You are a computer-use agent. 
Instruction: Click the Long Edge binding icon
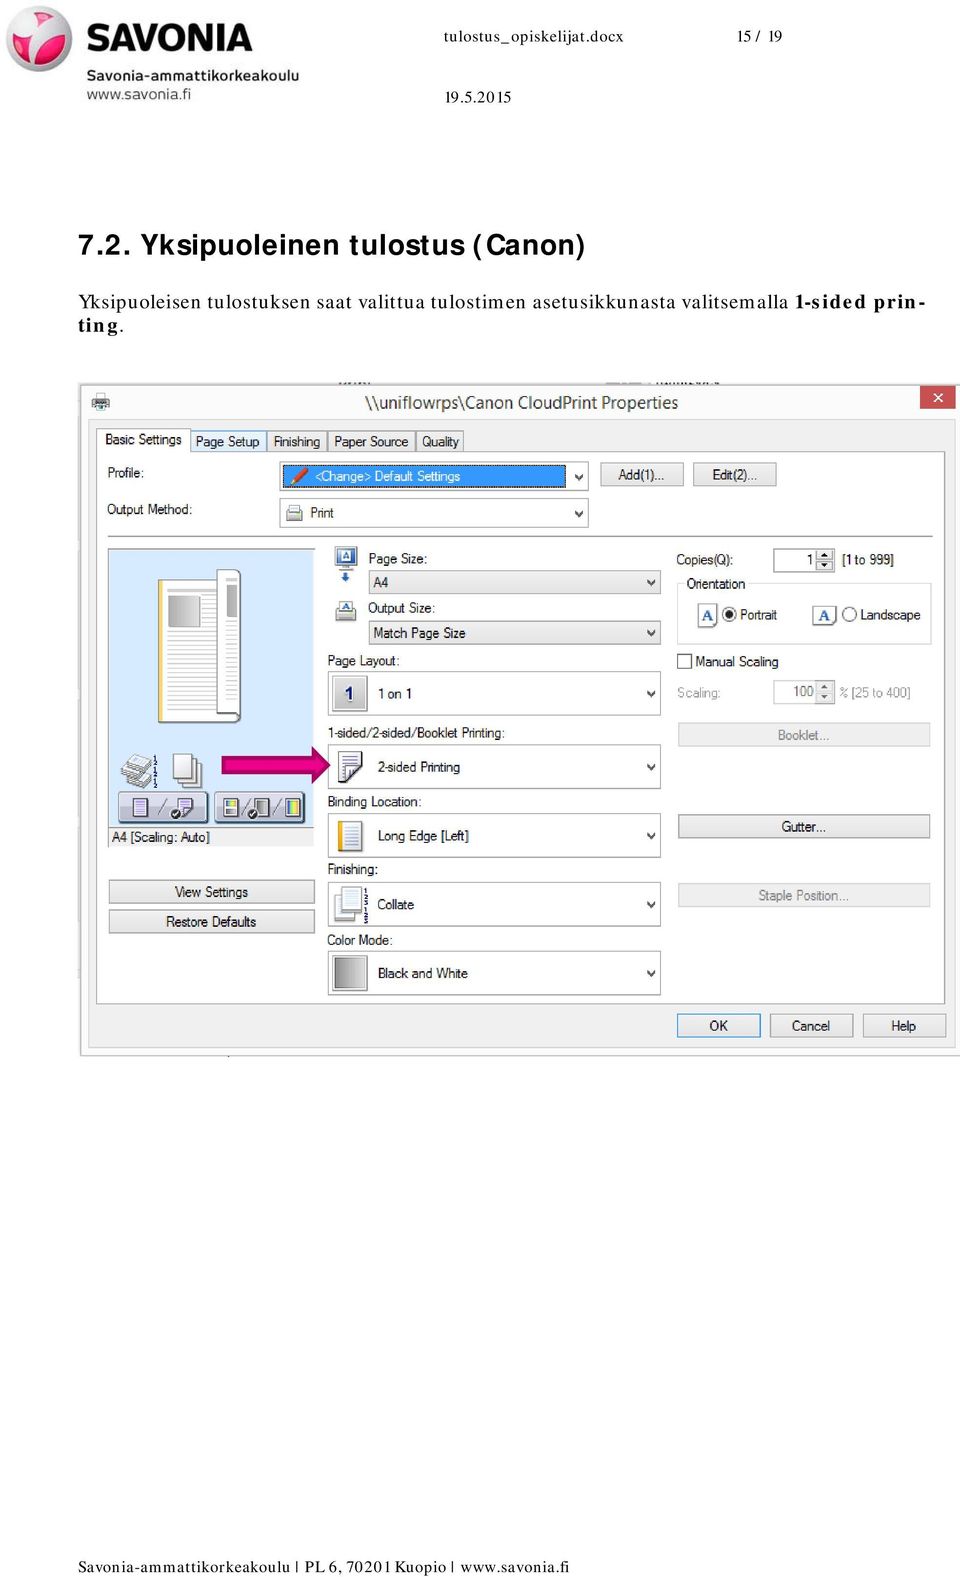point(350,836)
